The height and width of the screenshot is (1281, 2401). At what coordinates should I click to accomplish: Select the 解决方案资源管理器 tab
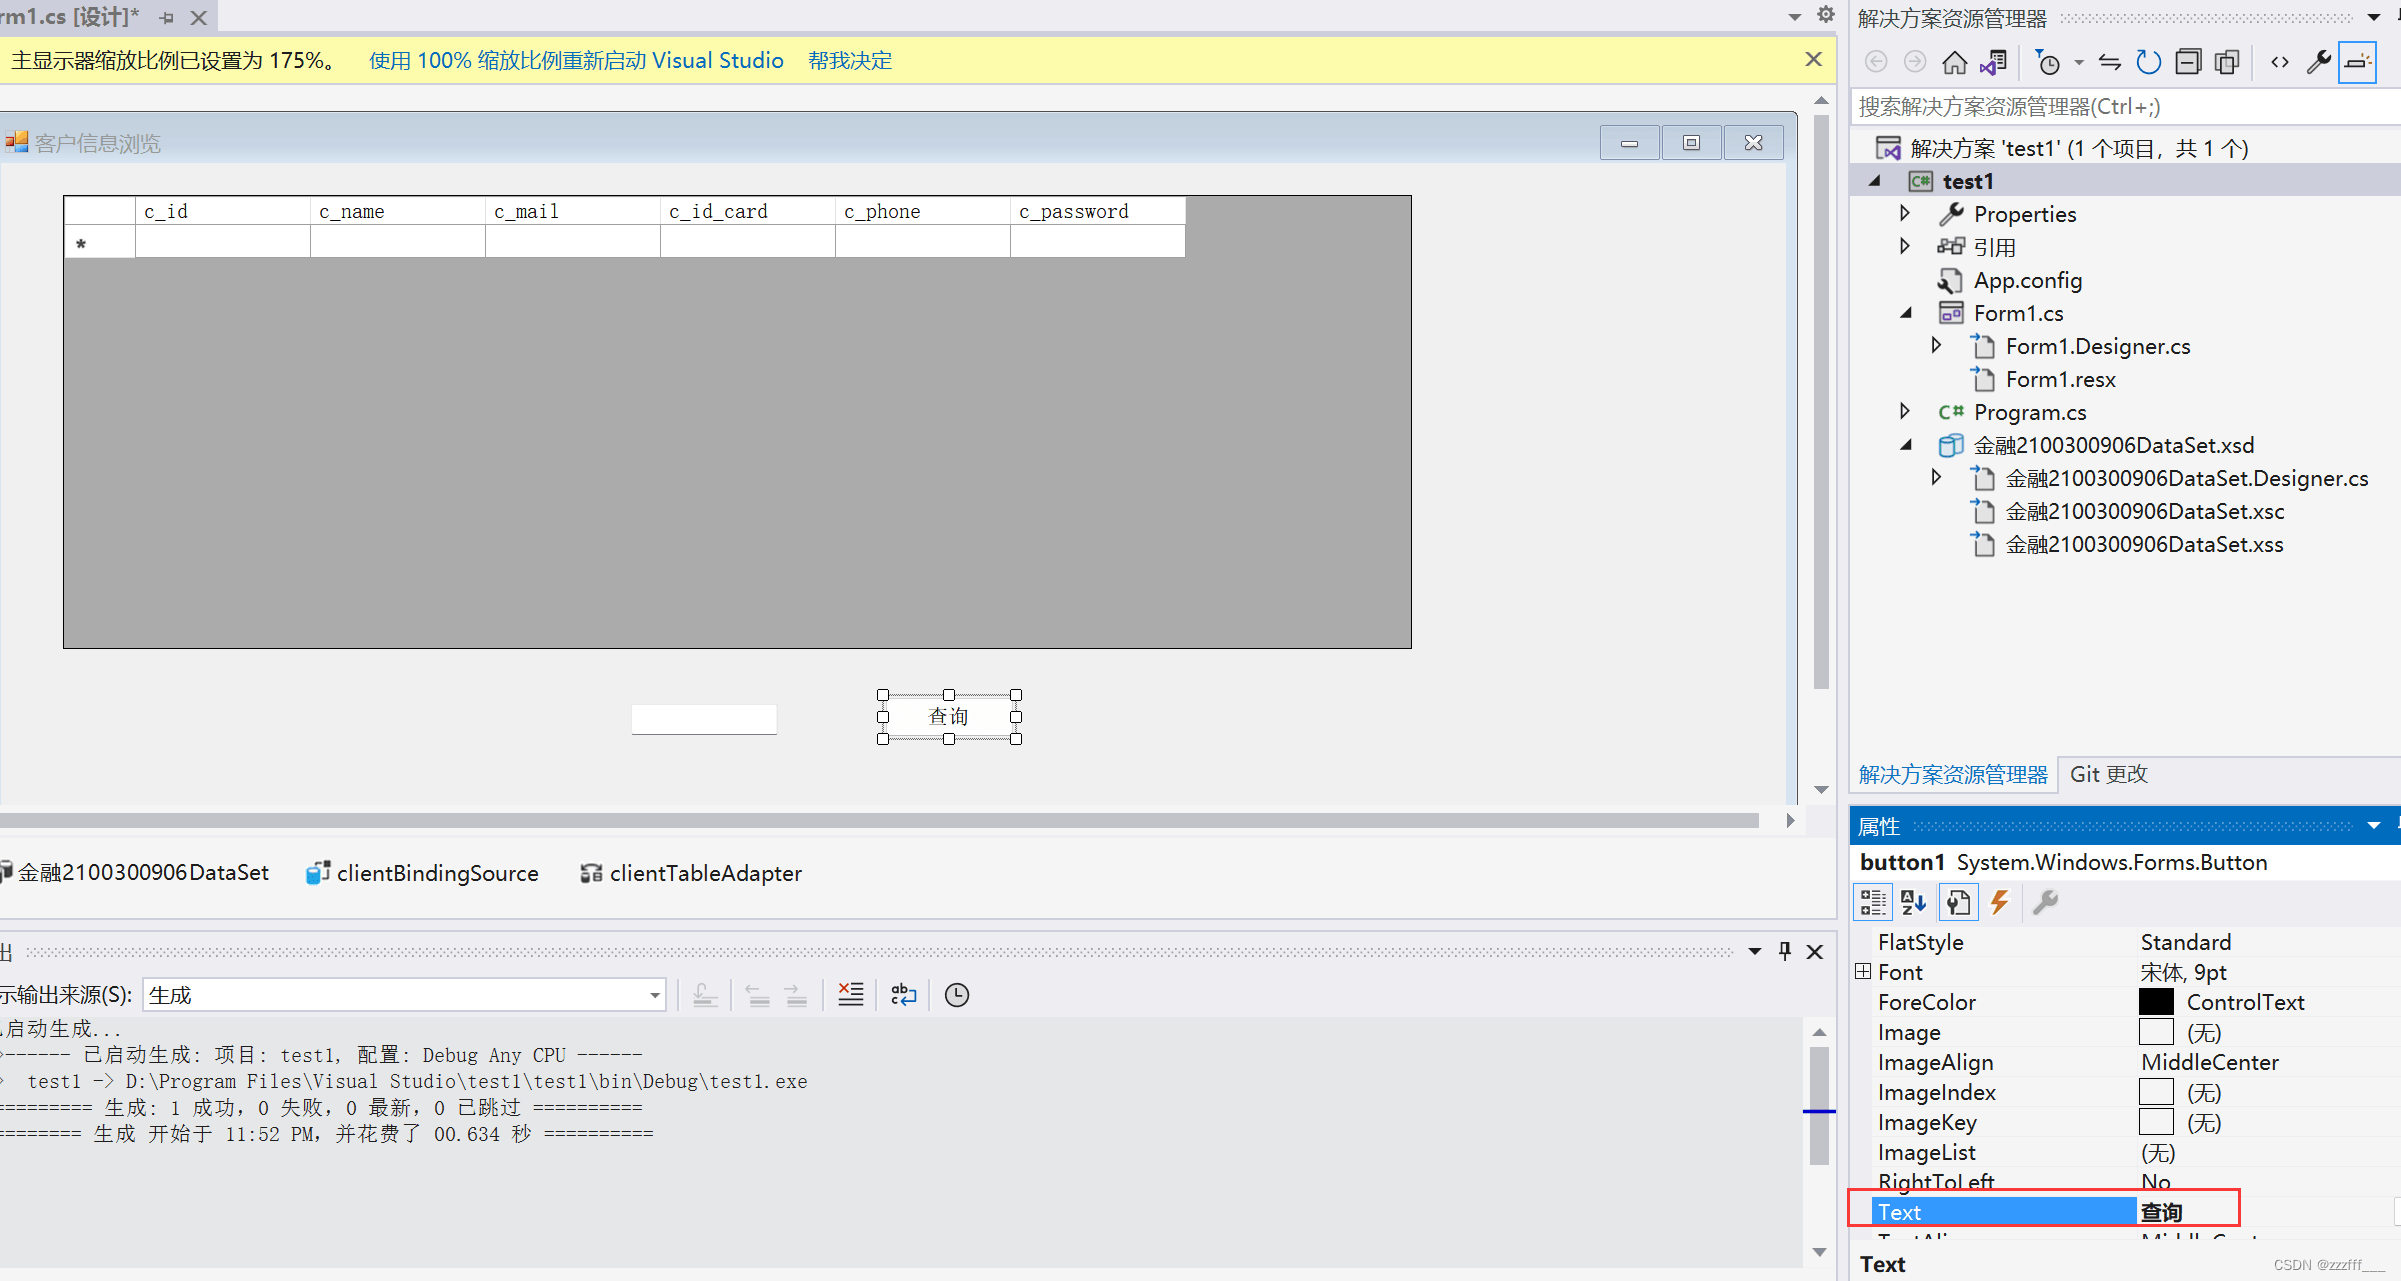click(x=1953, y=775)
